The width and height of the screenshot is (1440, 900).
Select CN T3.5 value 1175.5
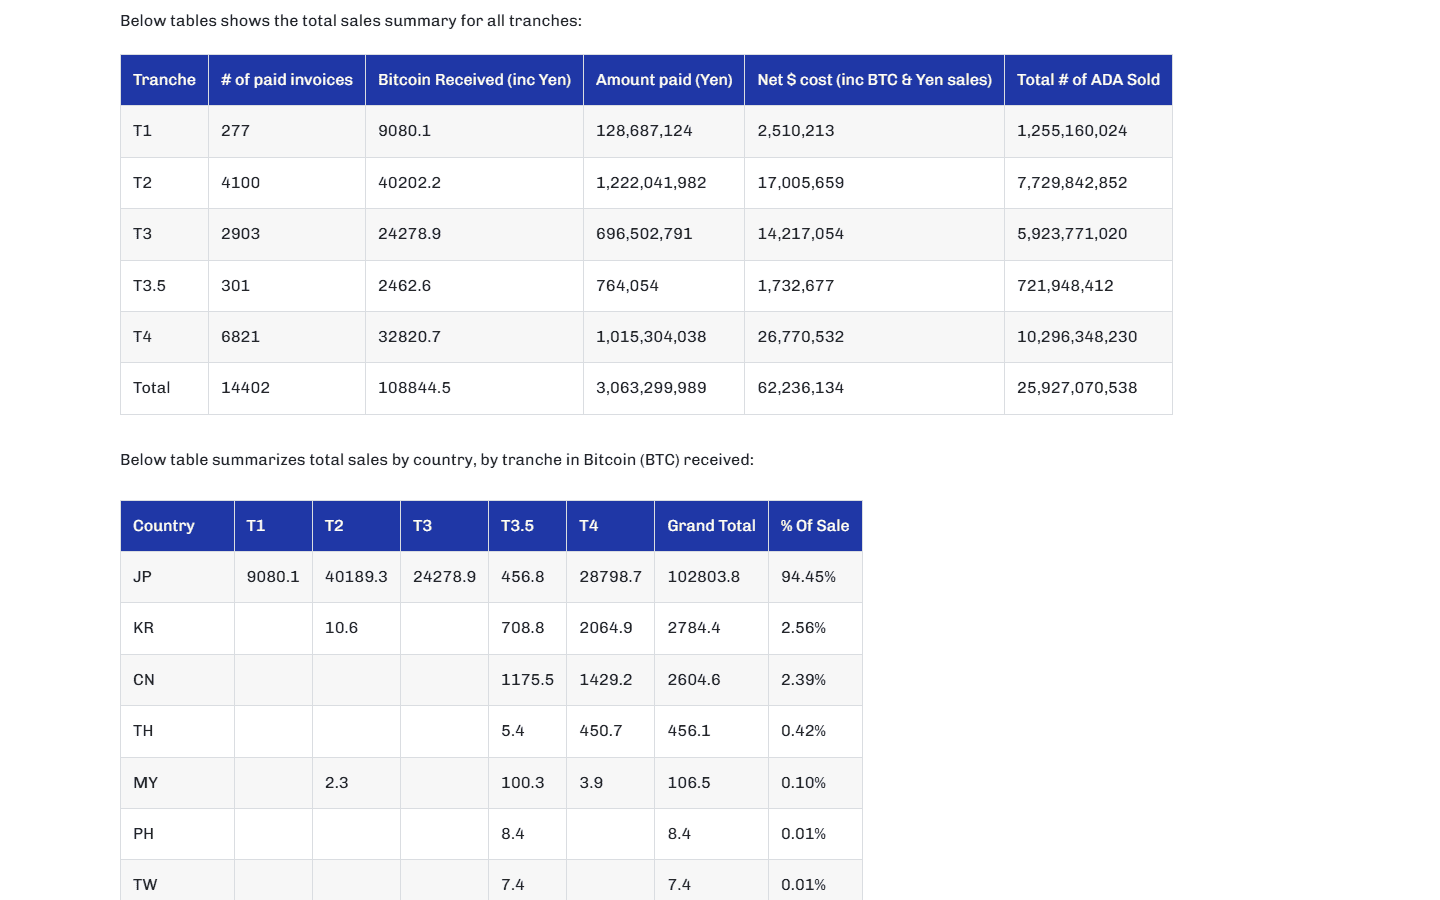527,680
